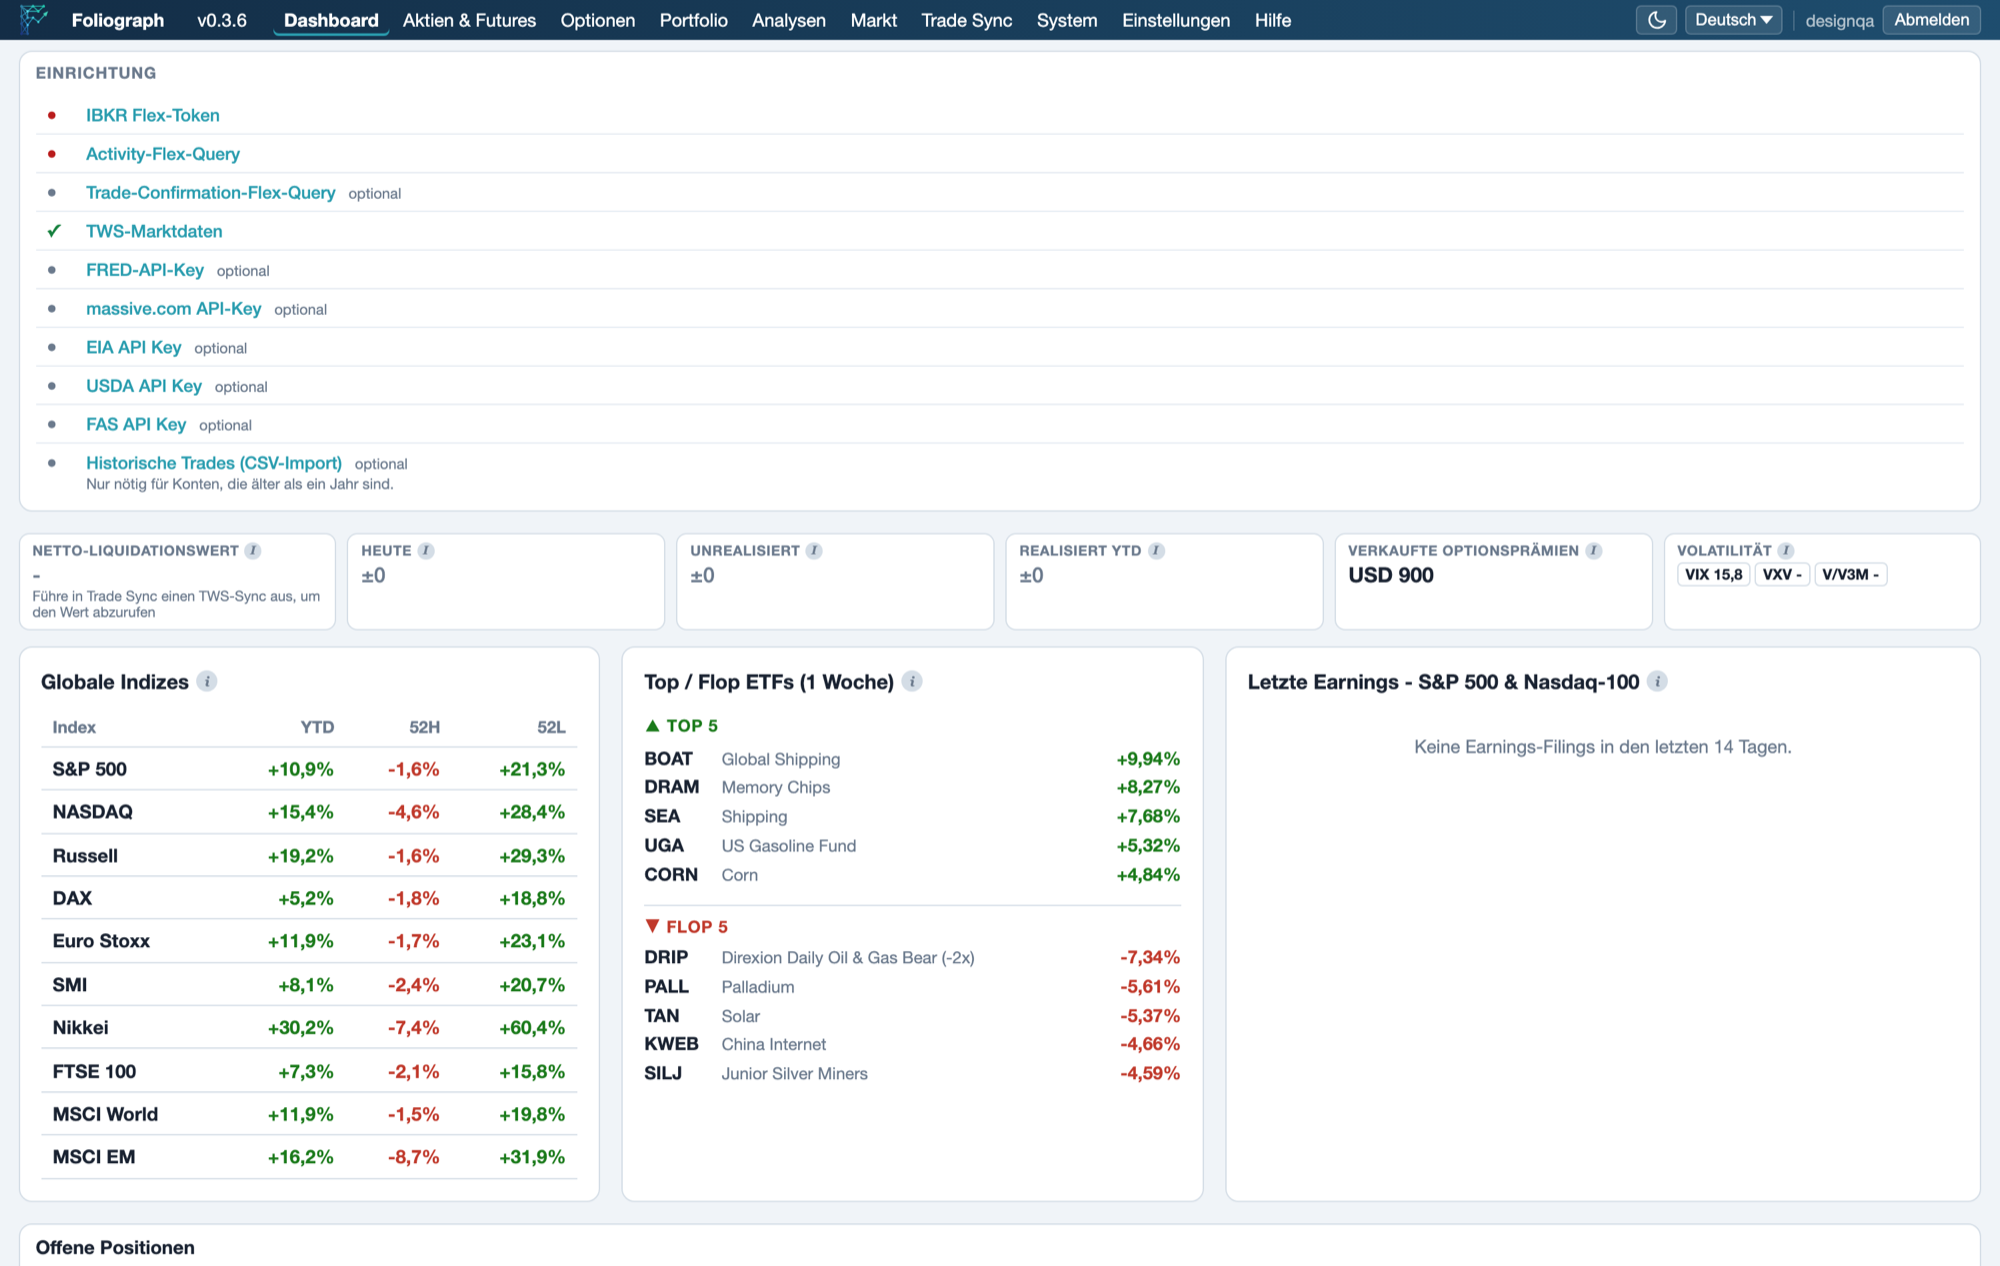Click the YTD column header

[x=317, y=727]
